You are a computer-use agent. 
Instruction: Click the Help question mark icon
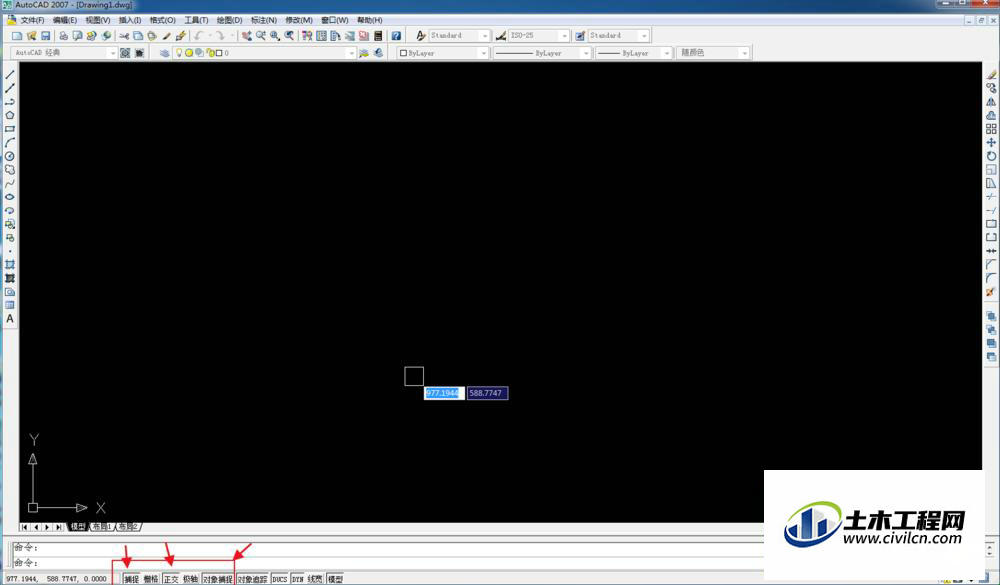[396, 36]
